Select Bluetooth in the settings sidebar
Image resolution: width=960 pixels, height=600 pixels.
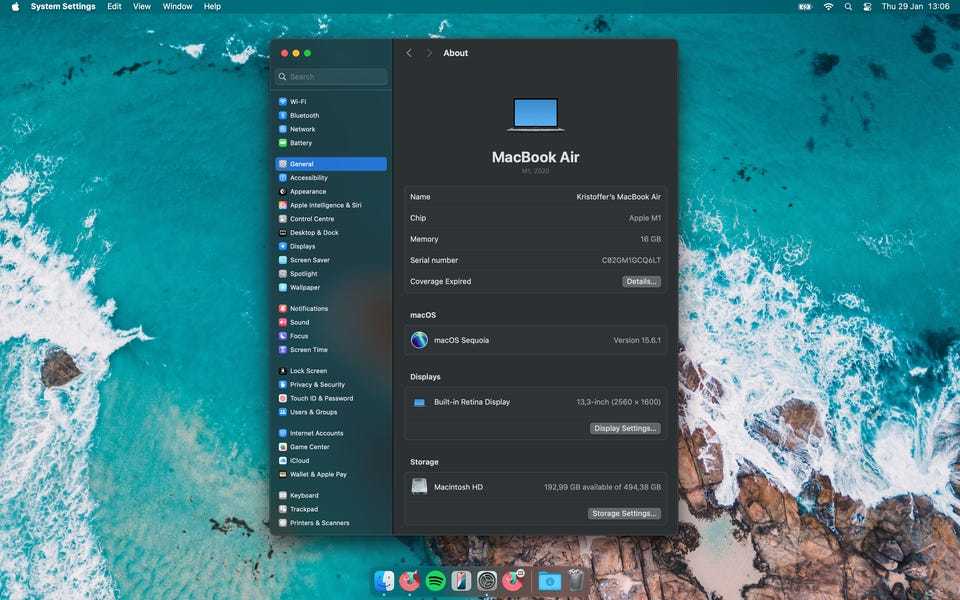coord(304,116)
